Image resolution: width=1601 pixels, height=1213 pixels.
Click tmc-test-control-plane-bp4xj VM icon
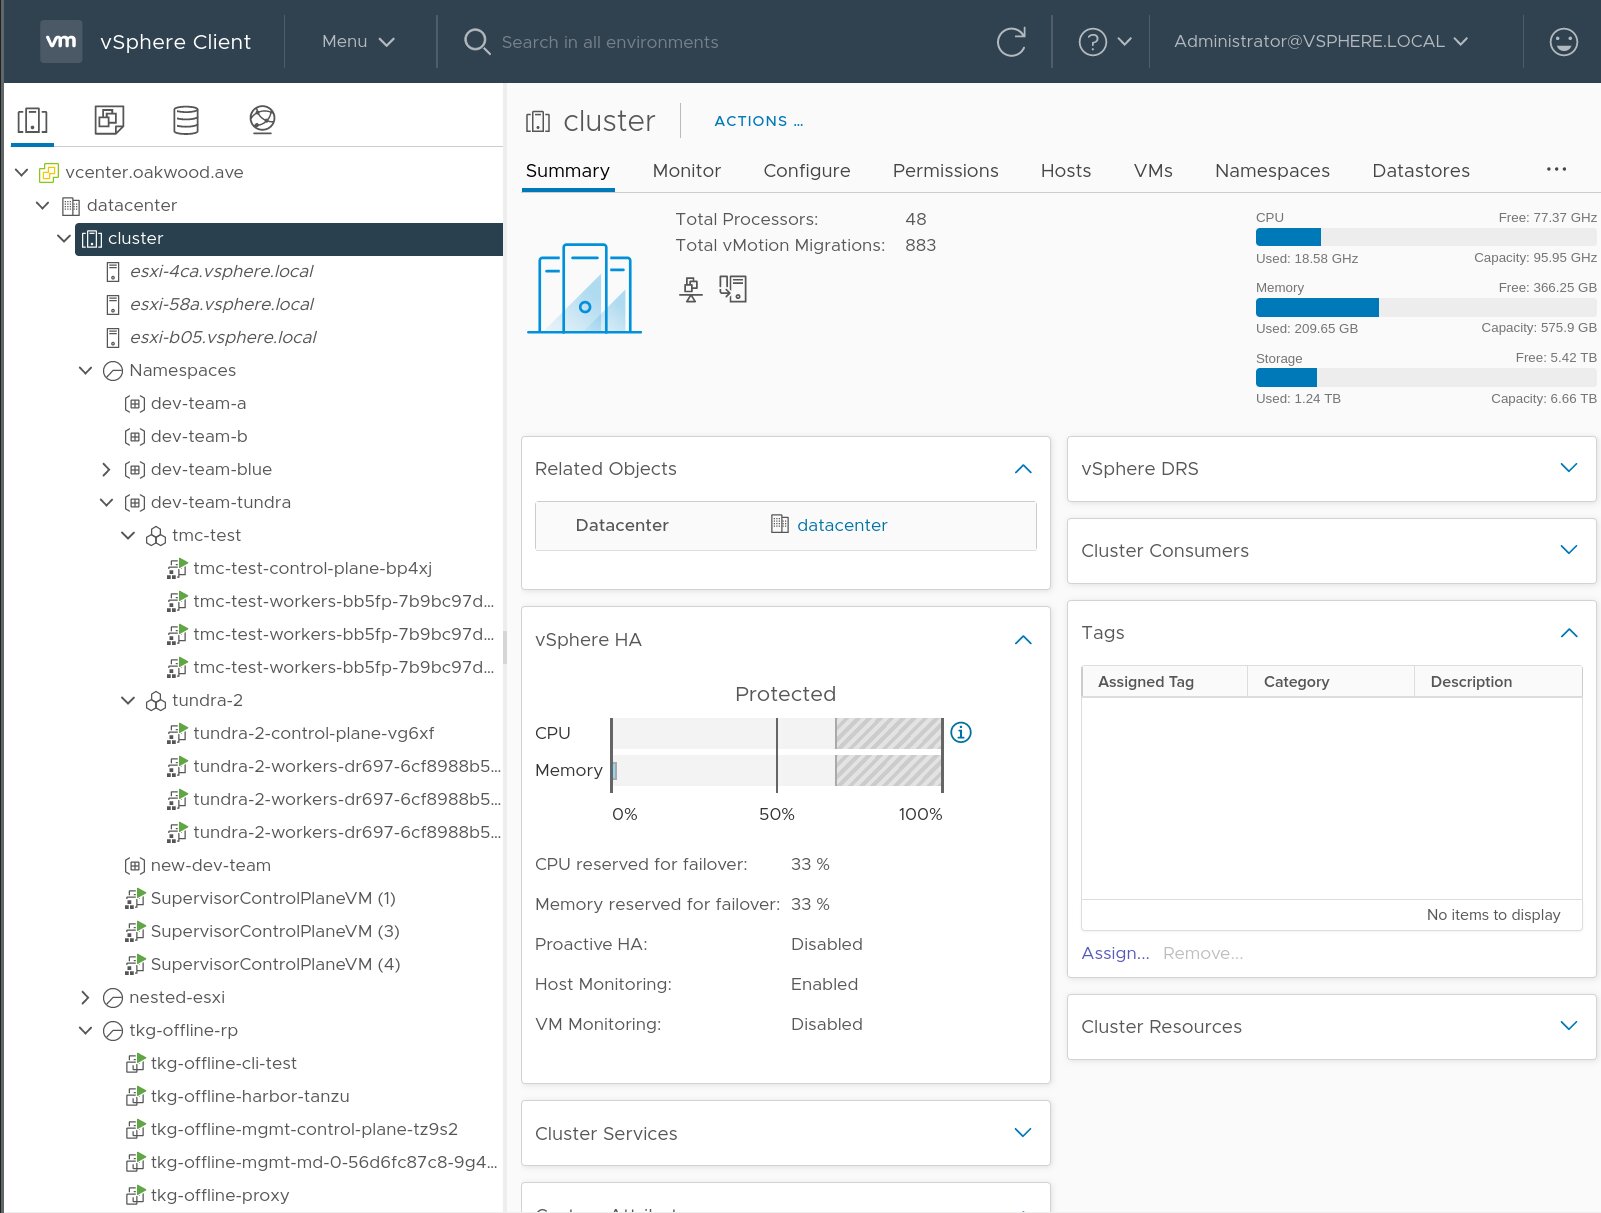coord(177,569)
